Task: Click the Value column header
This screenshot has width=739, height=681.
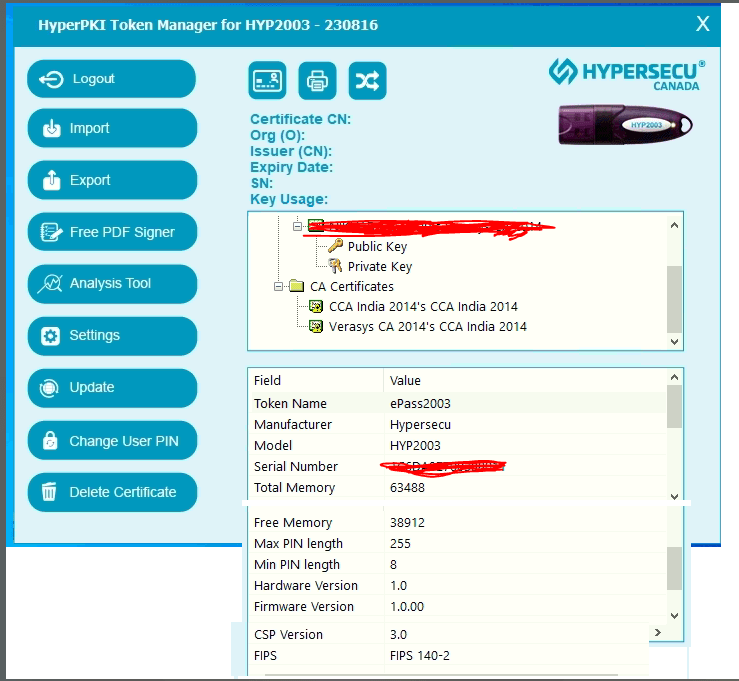Action: [x=405, y=381]
